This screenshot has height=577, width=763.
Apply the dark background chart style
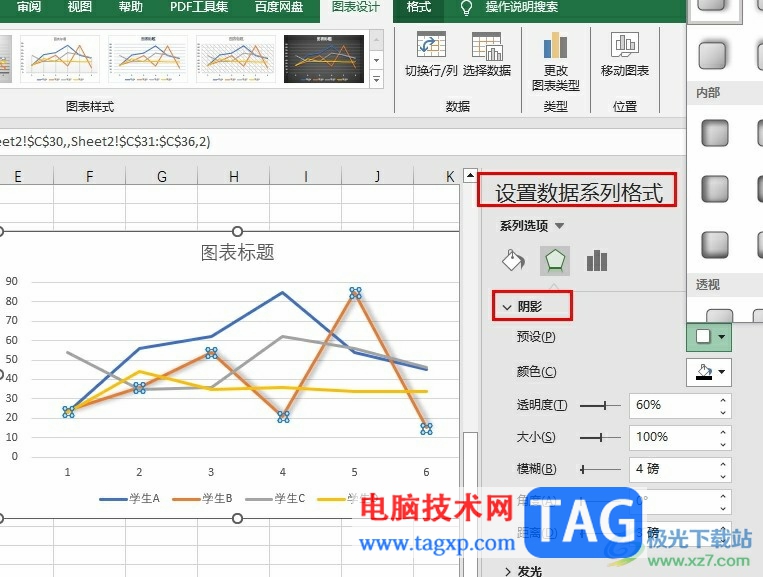coord(324,59)
